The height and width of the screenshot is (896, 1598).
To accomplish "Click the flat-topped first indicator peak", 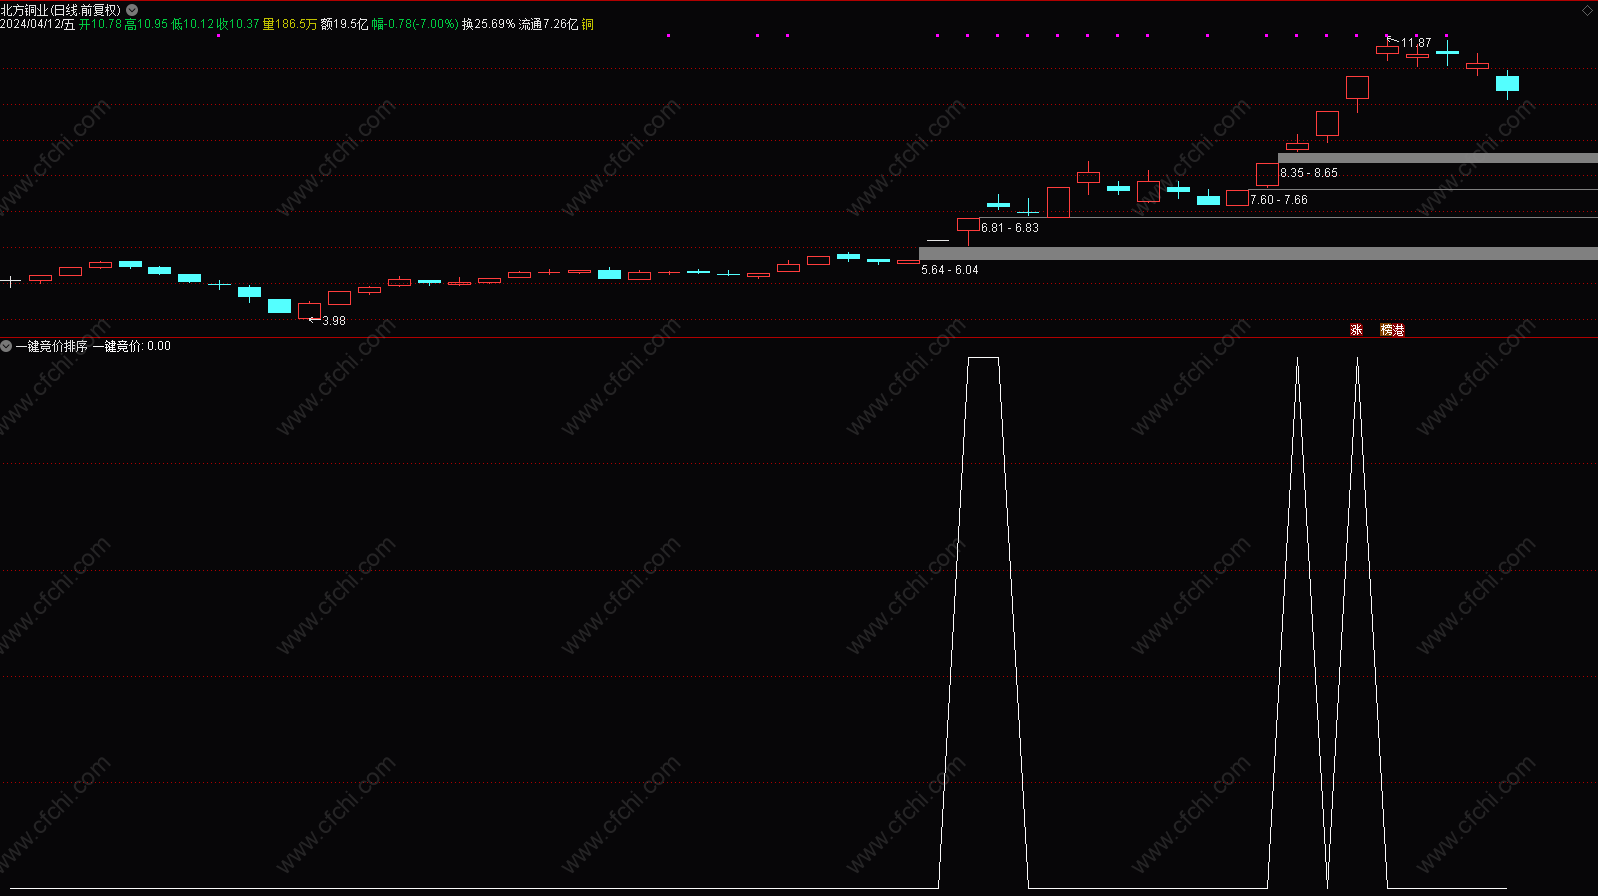I will 983,358.
